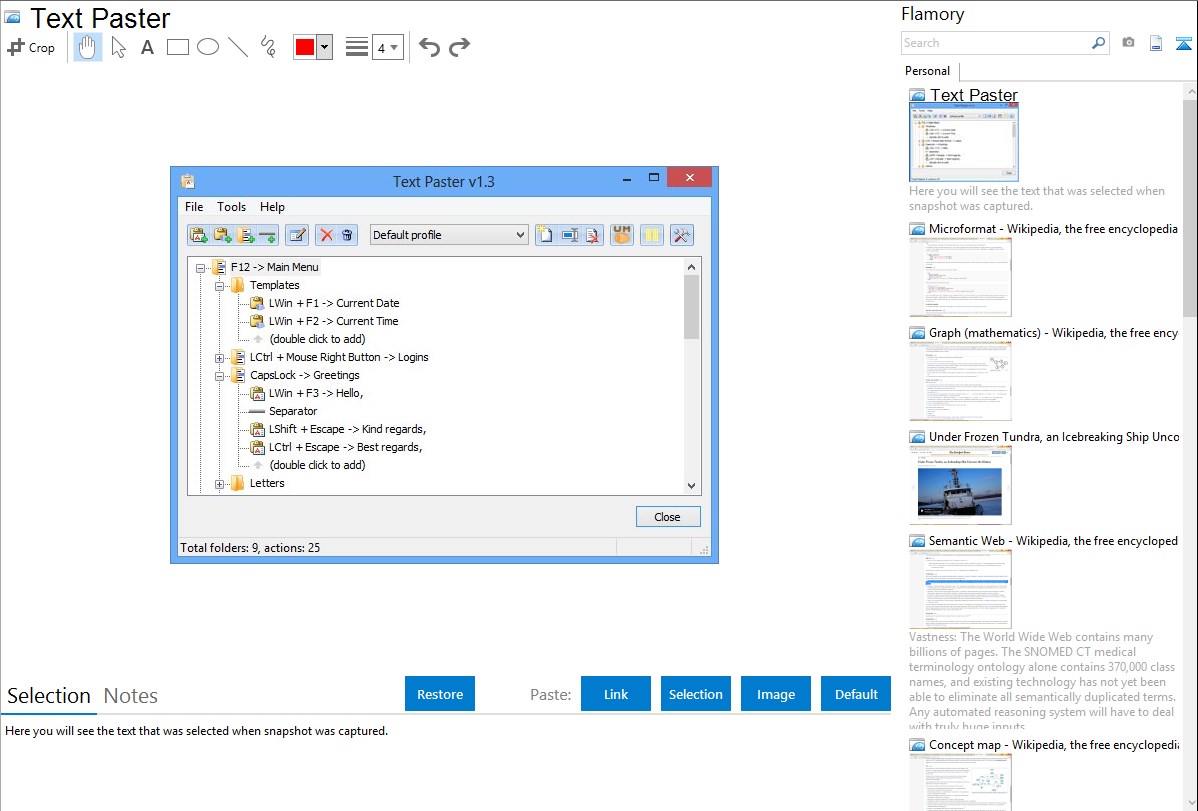Open the Under Frozen Tundra thumbnail
The image size is (1198, 811).
tap(960, 485)
